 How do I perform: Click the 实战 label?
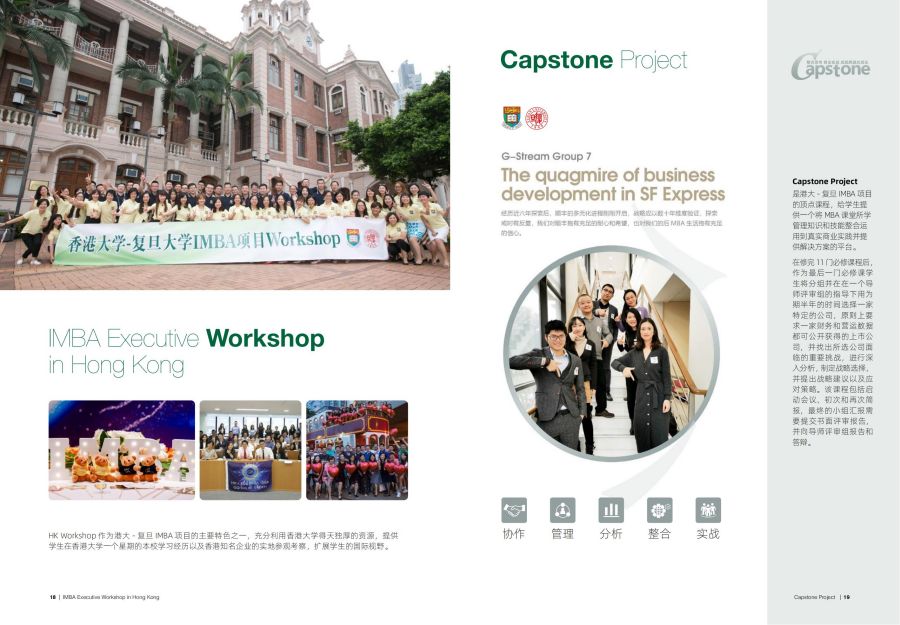tap(708, 534)
